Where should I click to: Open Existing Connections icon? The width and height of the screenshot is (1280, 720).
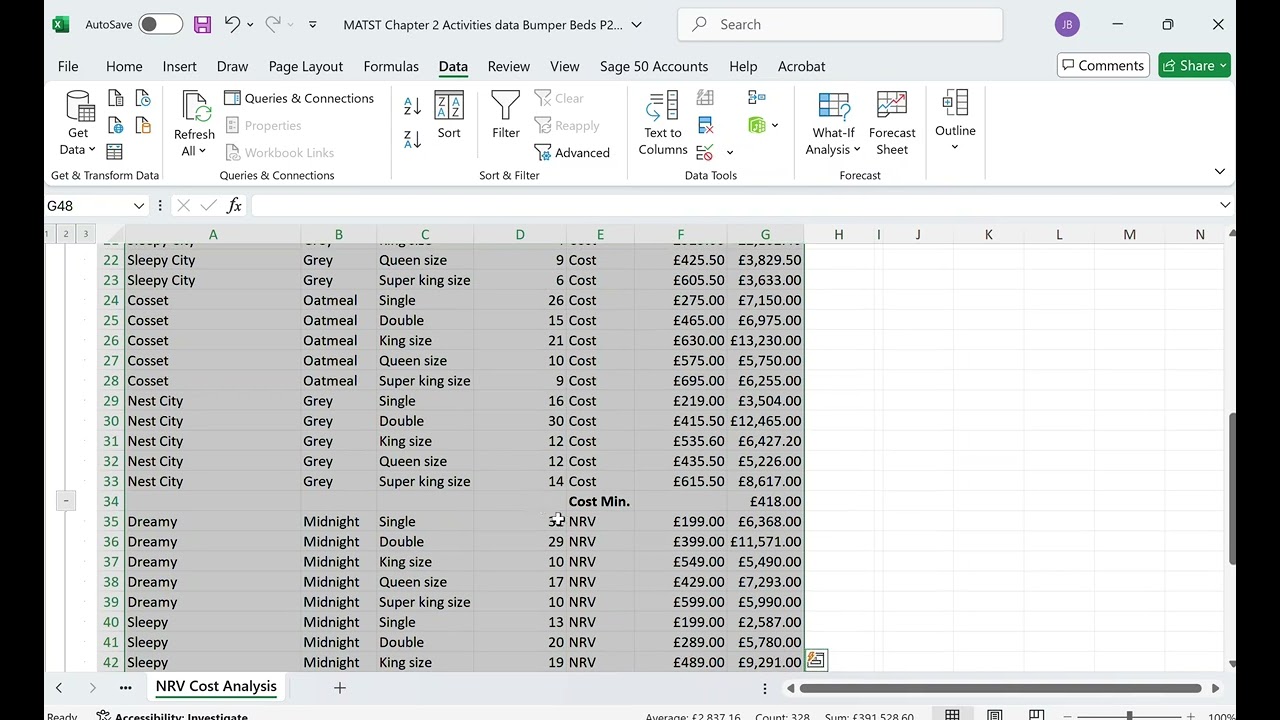[143, 125]
